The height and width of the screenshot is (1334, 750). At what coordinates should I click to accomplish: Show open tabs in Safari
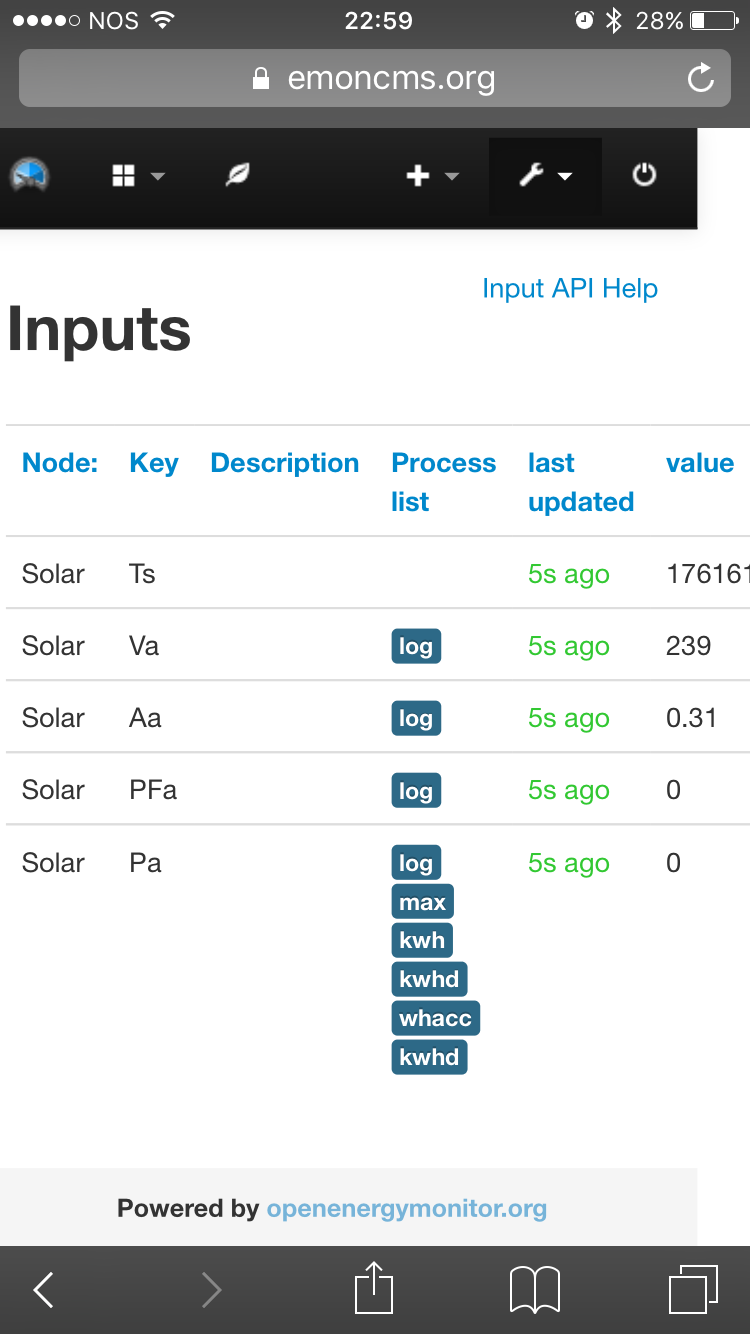693,1289
